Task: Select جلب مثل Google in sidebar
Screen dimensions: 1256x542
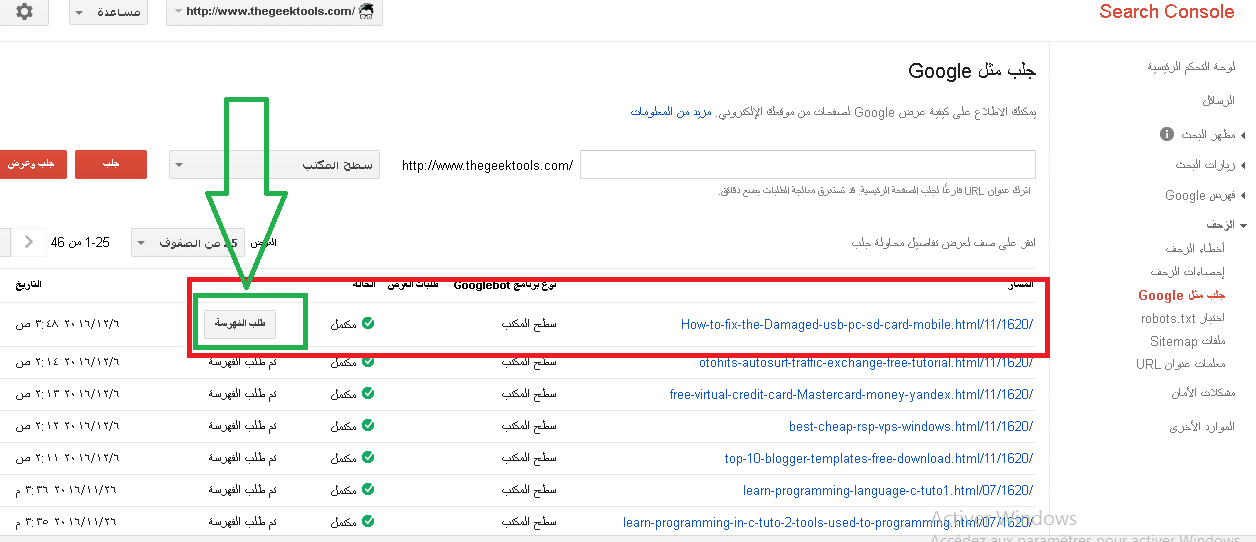Action: pos(1182,295)
